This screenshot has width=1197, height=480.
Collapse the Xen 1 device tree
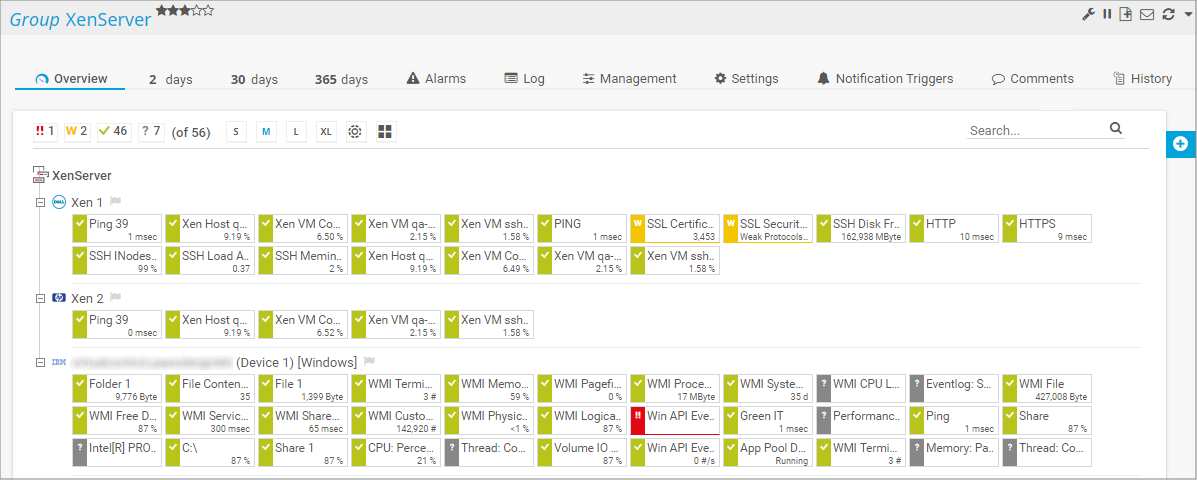pyautogui.click(x=41, y=202)
